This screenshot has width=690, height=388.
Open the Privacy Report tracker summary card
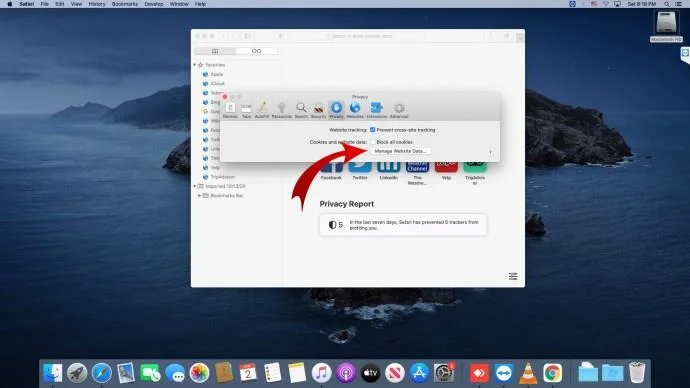[x=403, y=225]
